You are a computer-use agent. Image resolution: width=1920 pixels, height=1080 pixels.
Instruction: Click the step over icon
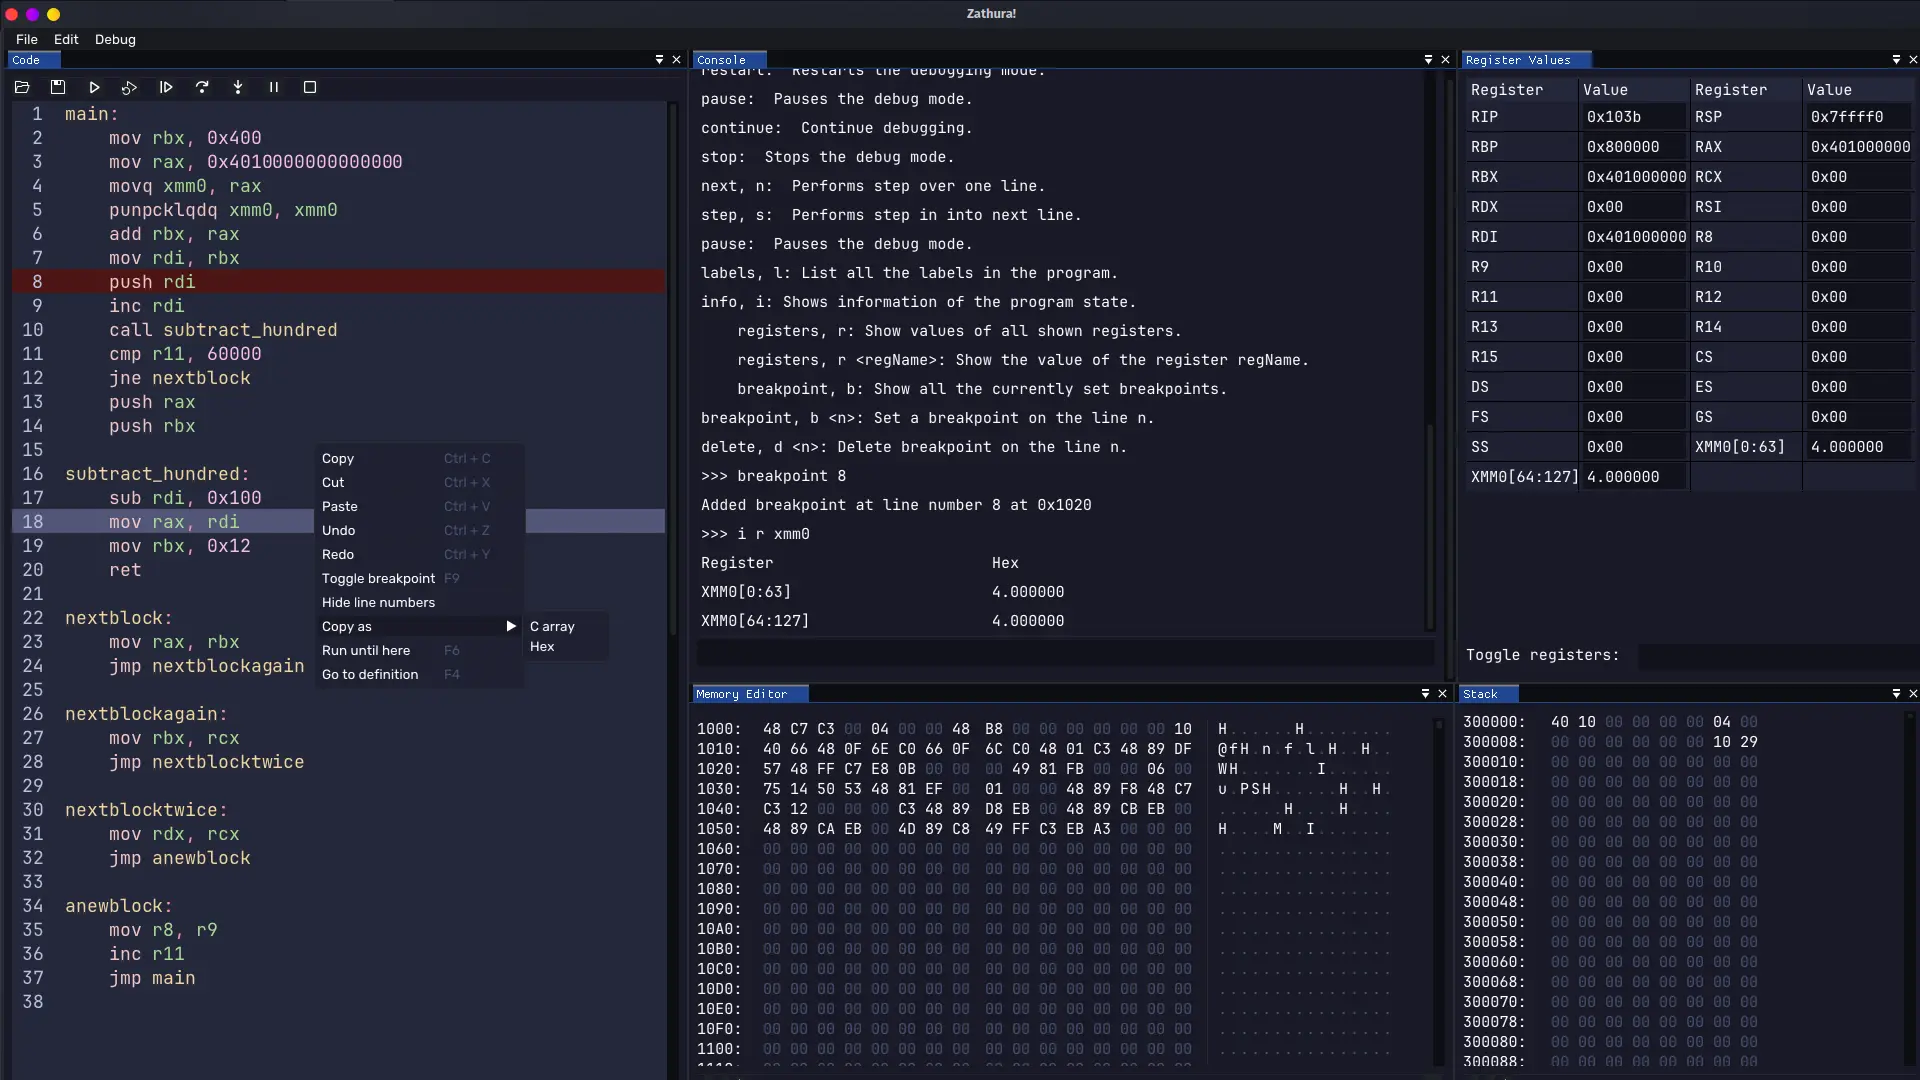202,88
